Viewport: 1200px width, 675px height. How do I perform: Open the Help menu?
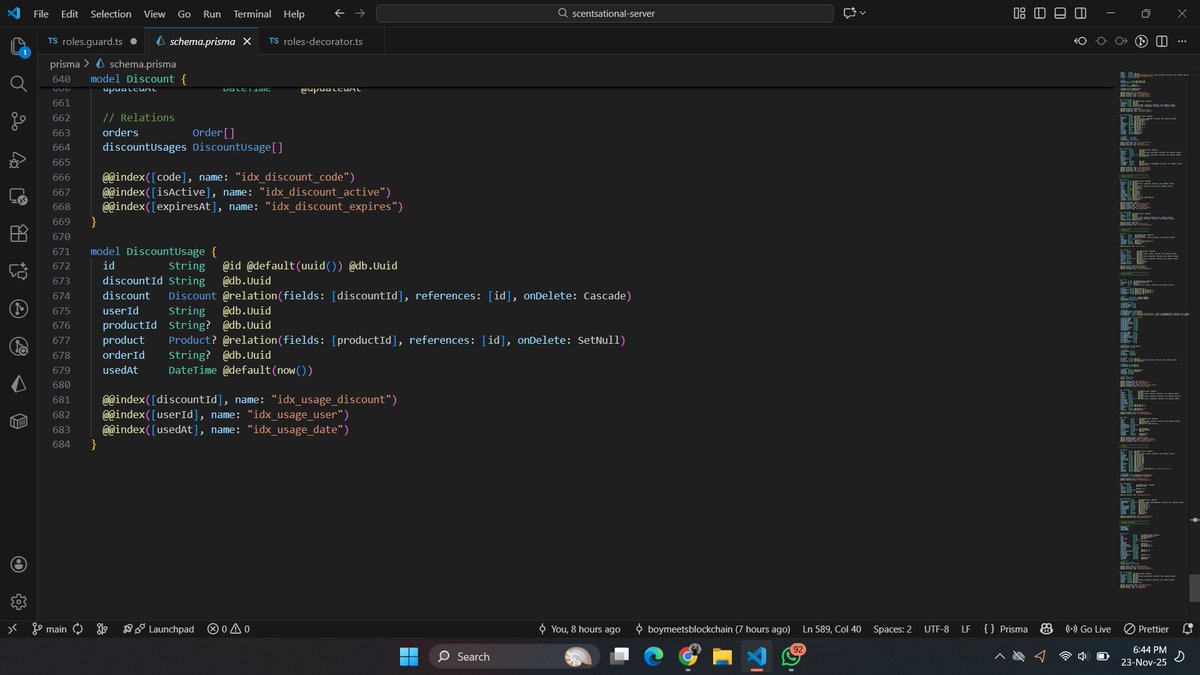[294, 14]
